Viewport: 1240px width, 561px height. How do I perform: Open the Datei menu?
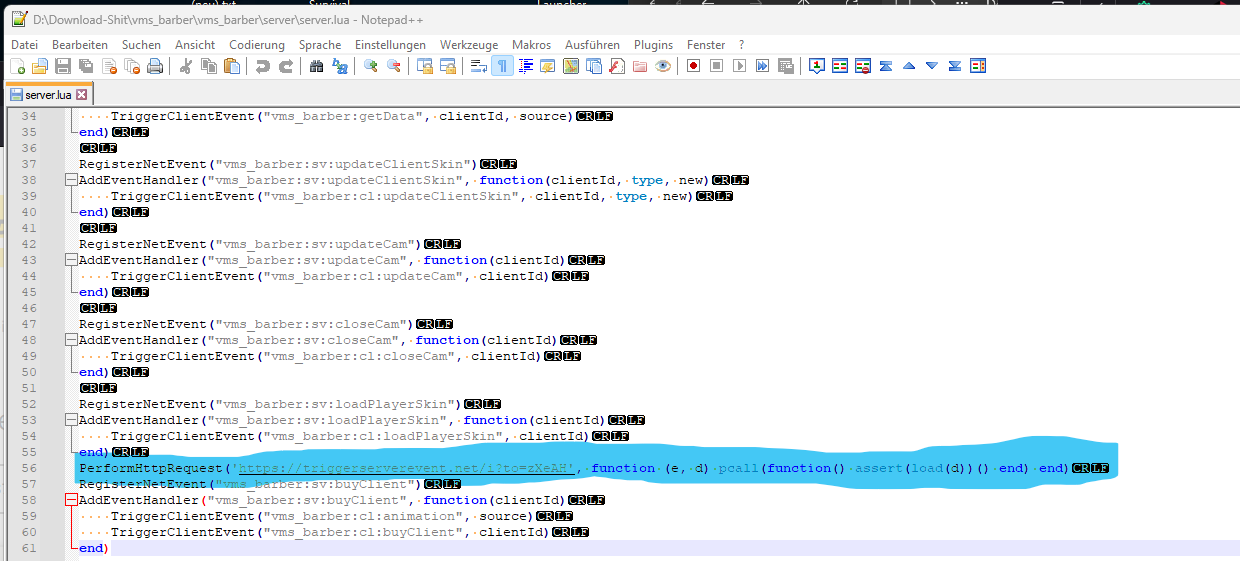click(24, 45)
